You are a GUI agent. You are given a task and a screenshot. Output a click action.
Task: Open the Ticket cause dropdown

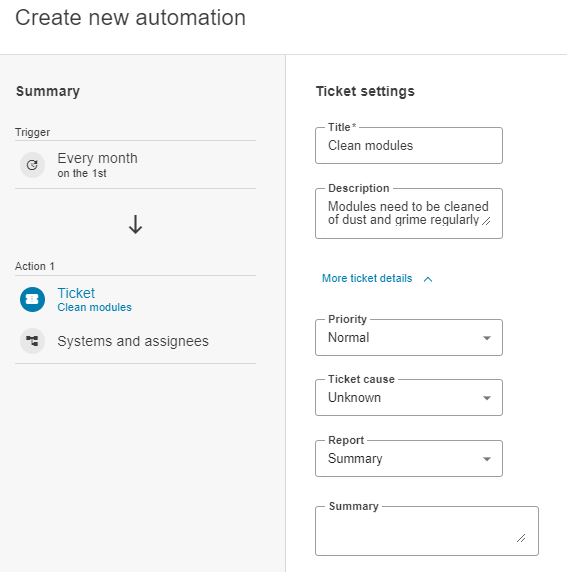click(x=409, y=398)
